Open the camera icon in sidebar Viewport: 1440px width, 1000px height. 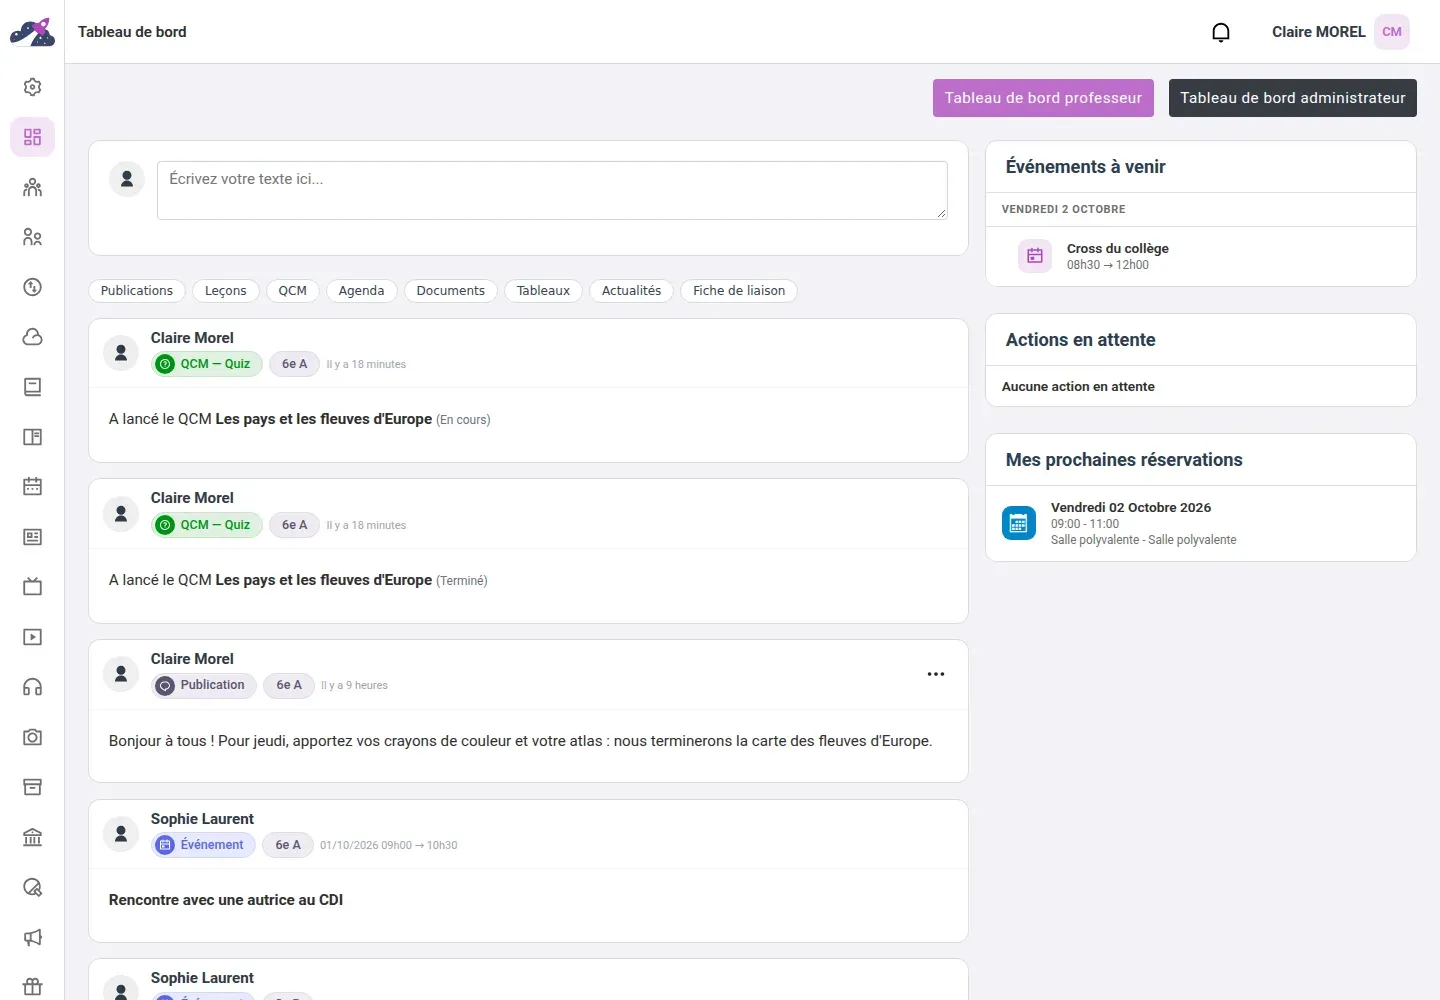[32, 737]
